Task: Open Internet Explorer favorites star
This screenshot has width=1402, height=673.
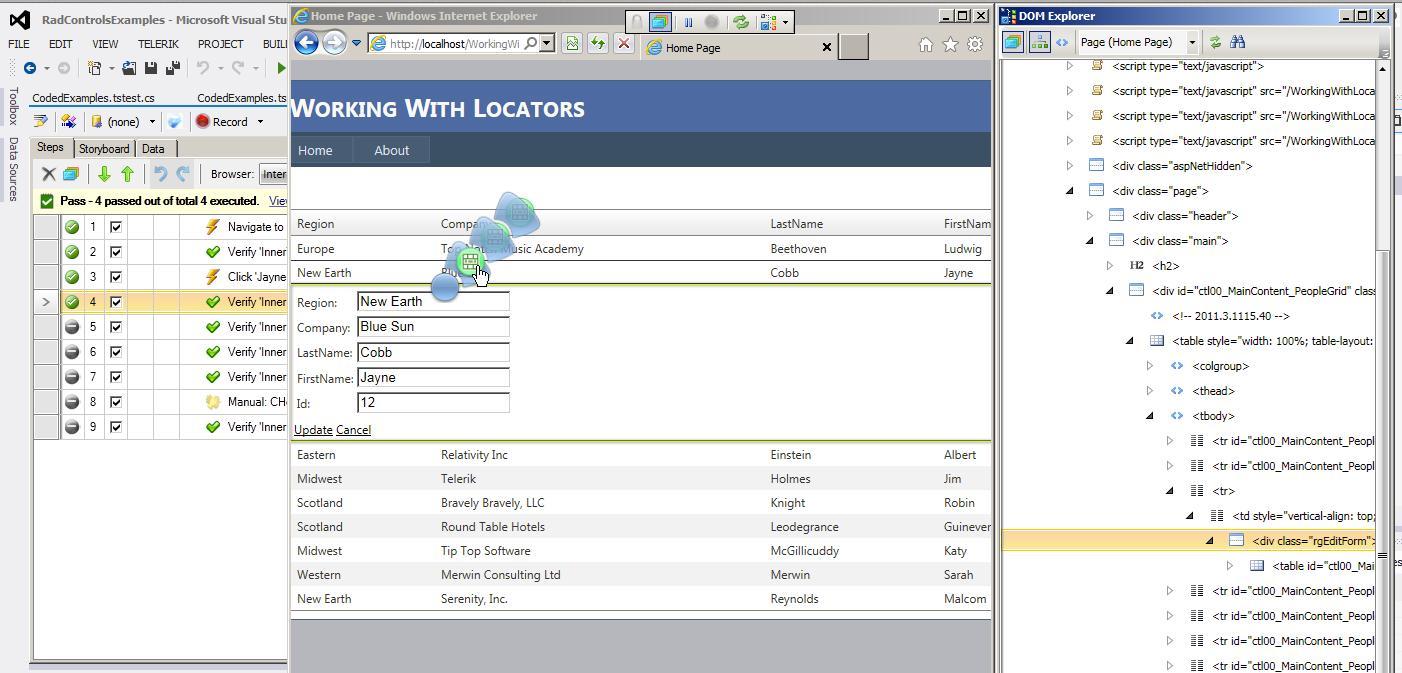Action: [x=950, y=44]
